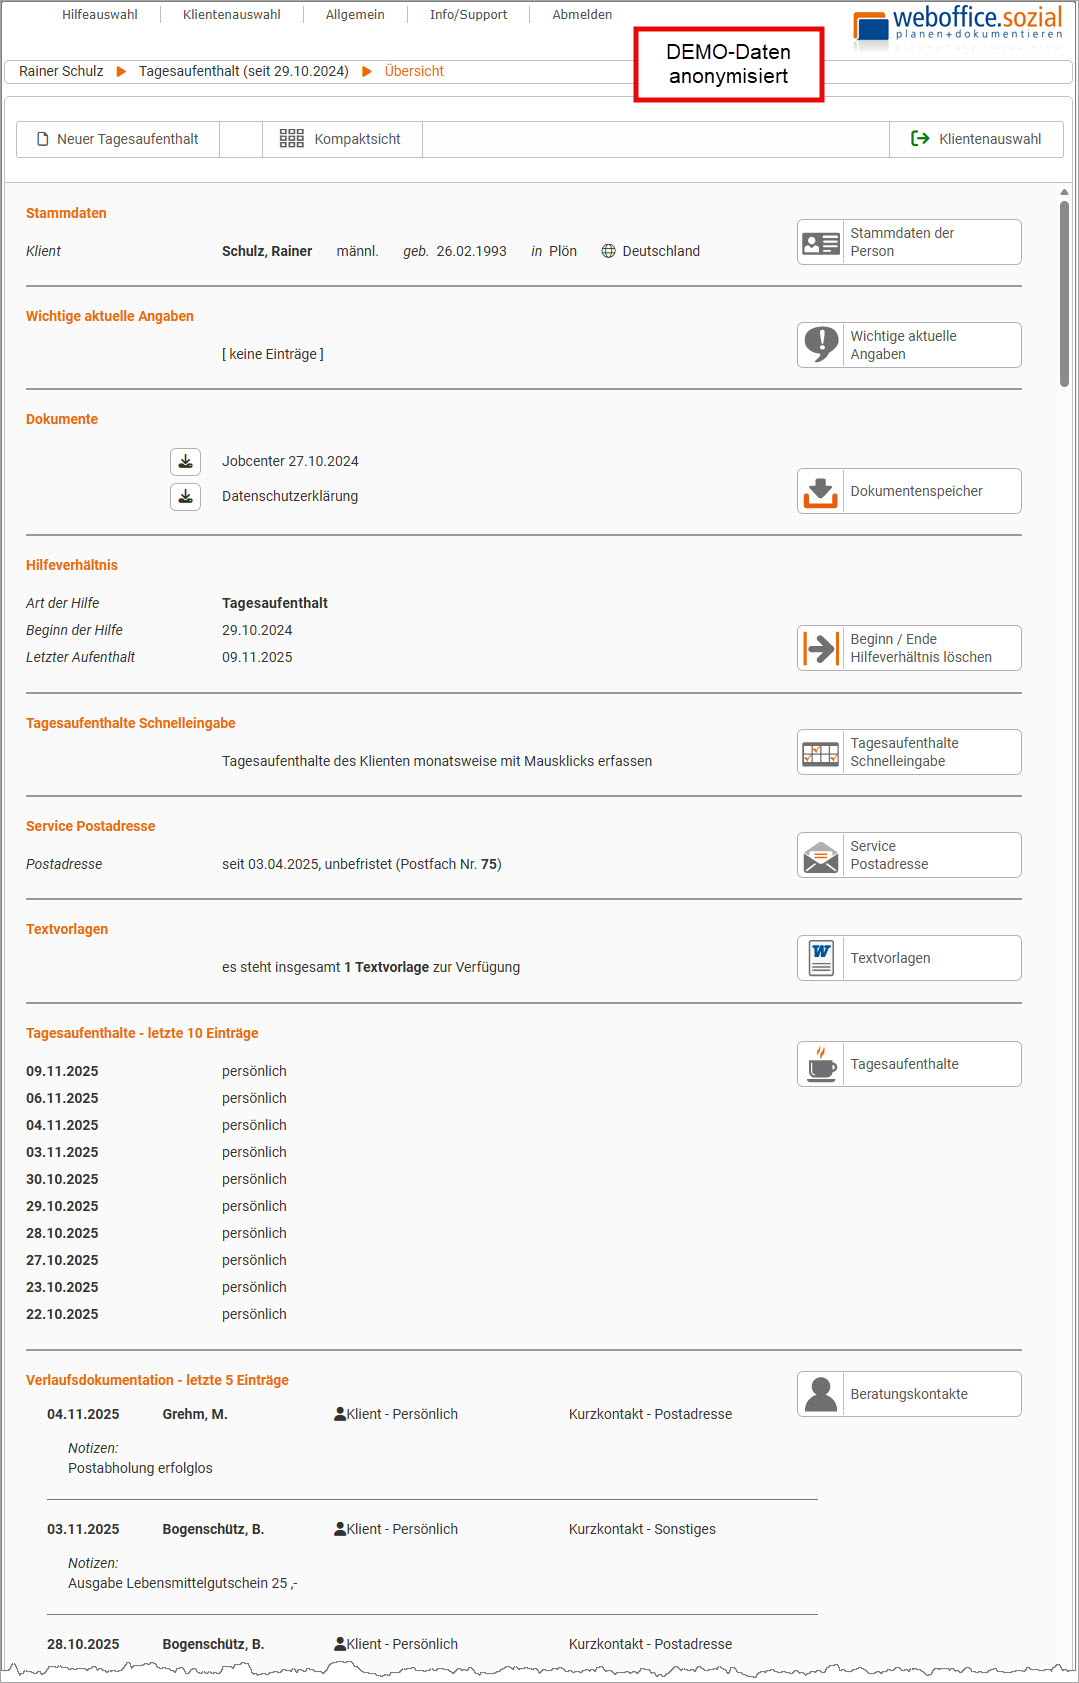Image resolution: width=1079 pixels, height=1683 pixels.
Task: Download the Datenschutzerklärung document
Action: (185, 497)
